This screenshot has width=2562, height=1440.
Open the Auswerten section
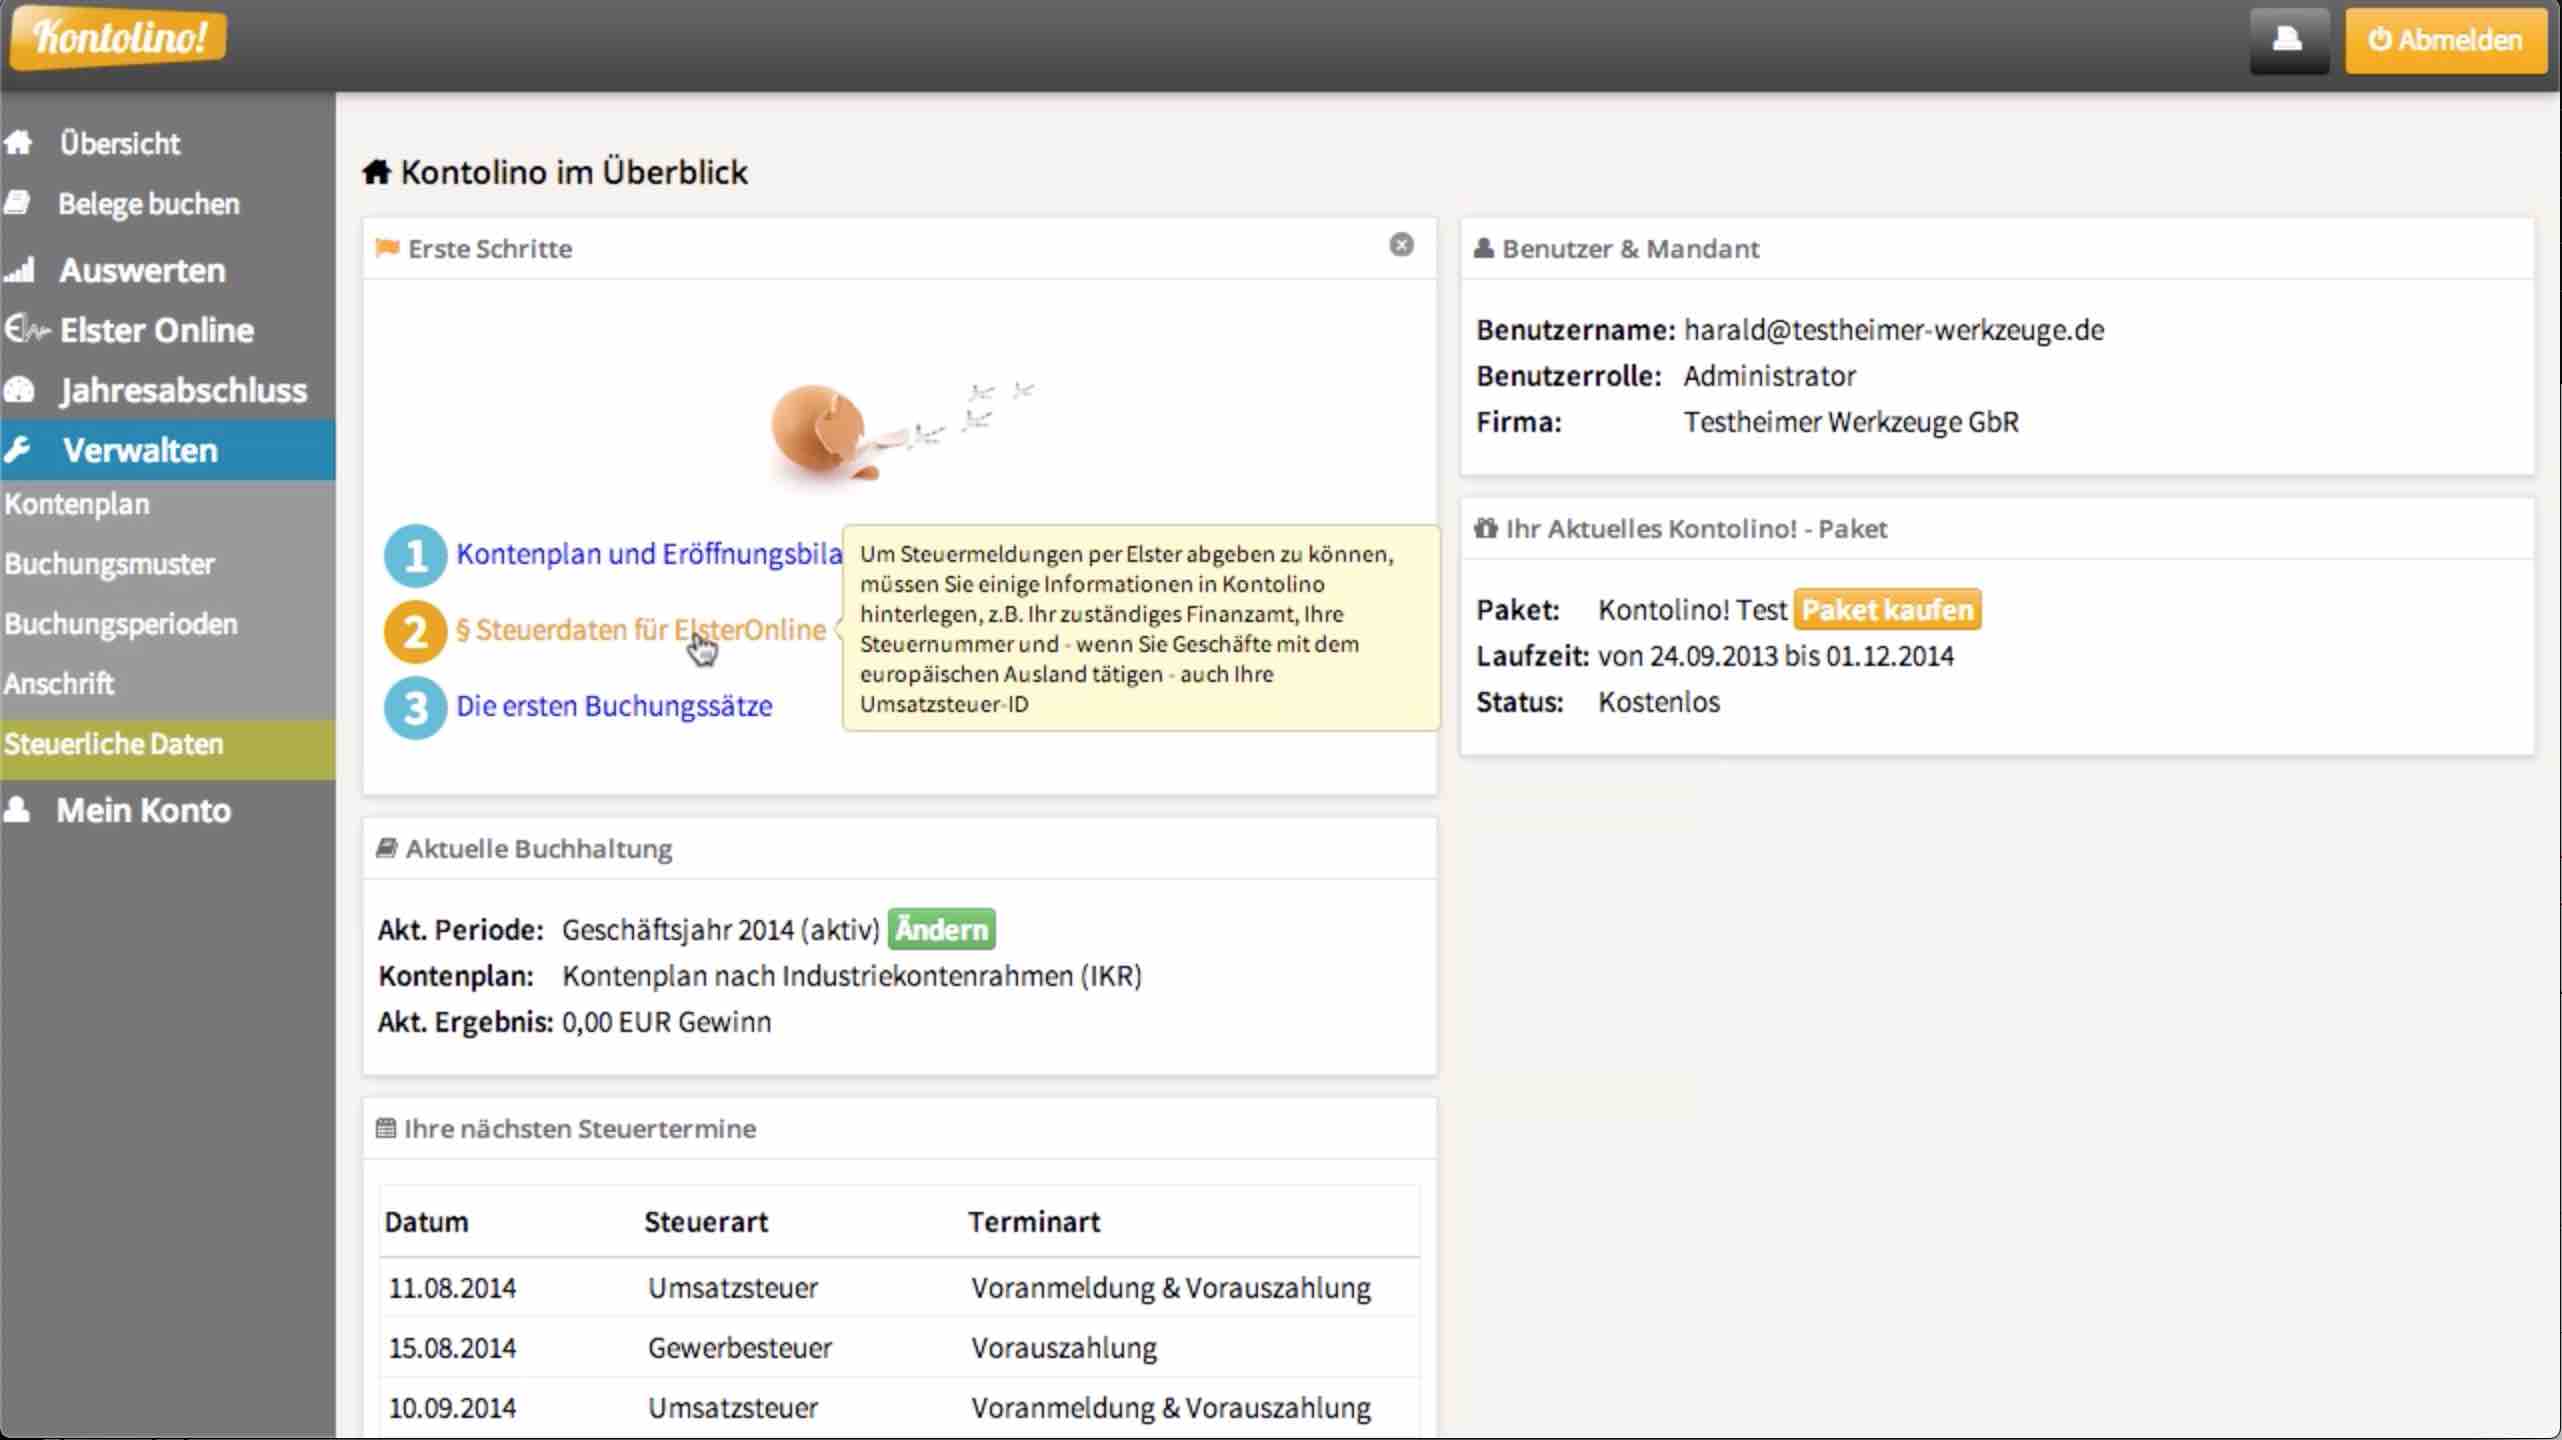point(142,270)
